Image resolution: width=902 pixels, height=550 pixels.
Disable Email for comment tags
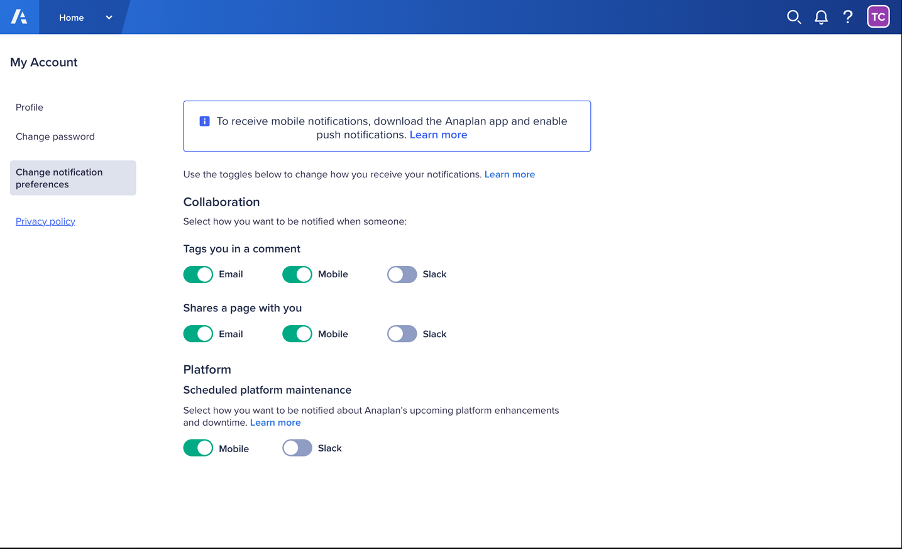tap(198, 274)
